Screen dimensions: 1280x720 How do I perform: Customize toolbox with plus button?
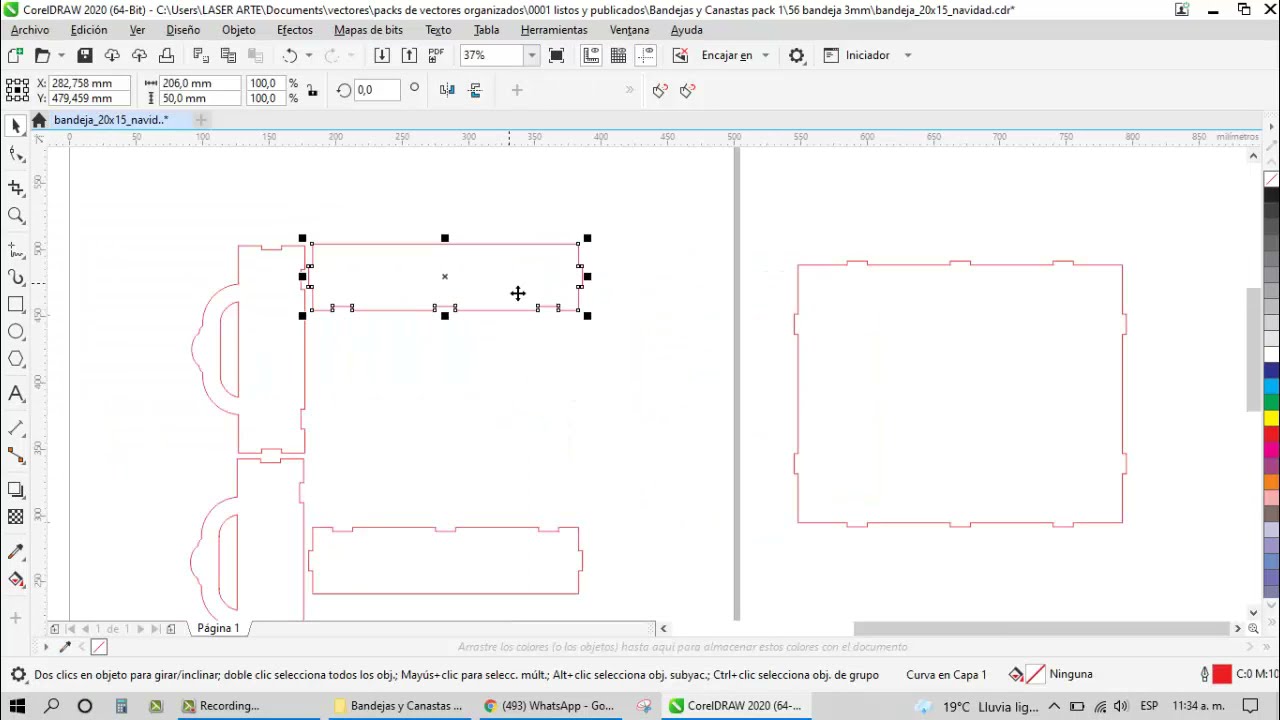point(16,617)
